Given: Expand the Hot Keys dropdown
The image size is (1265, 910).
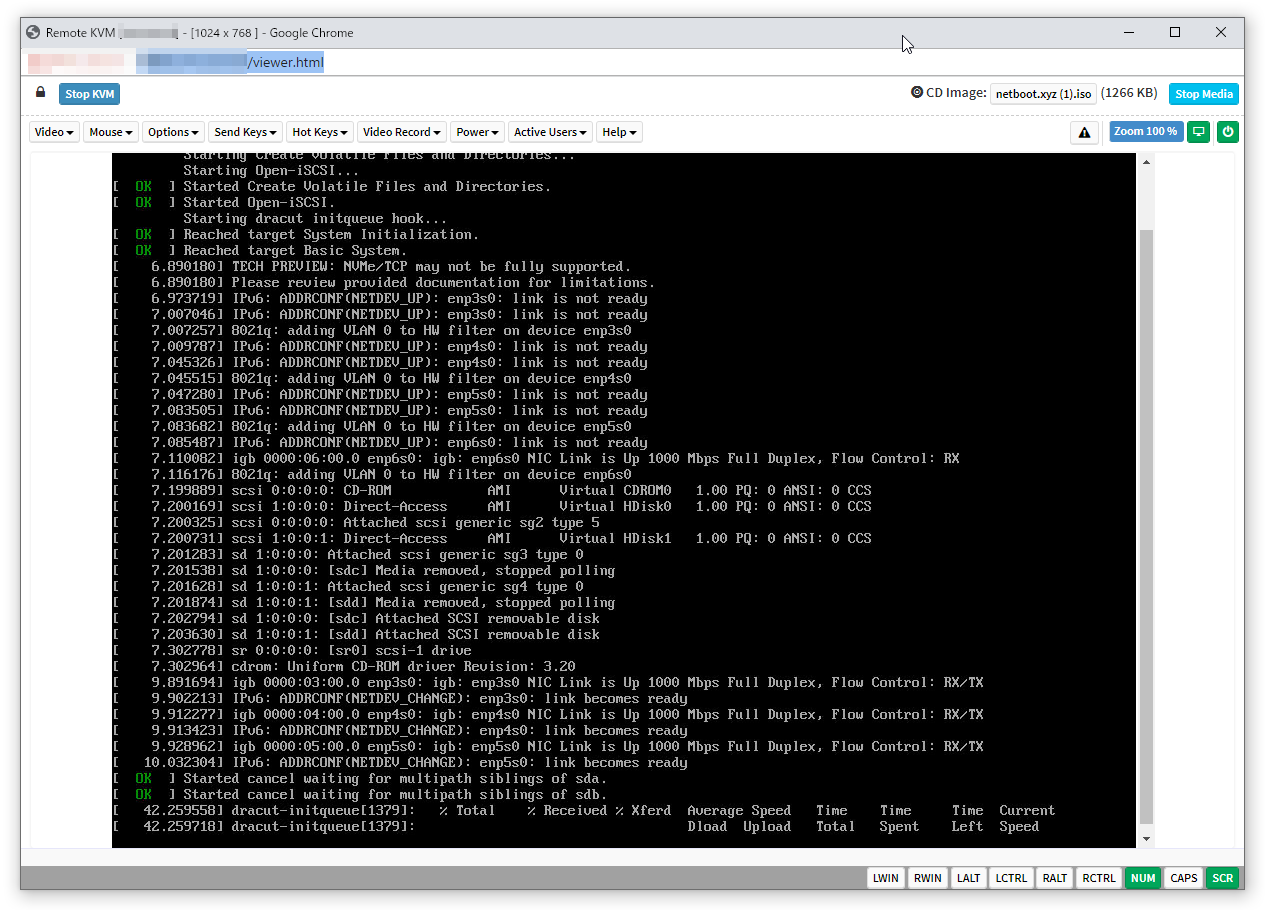Looking at the screenshot, I should pos(319,131).
